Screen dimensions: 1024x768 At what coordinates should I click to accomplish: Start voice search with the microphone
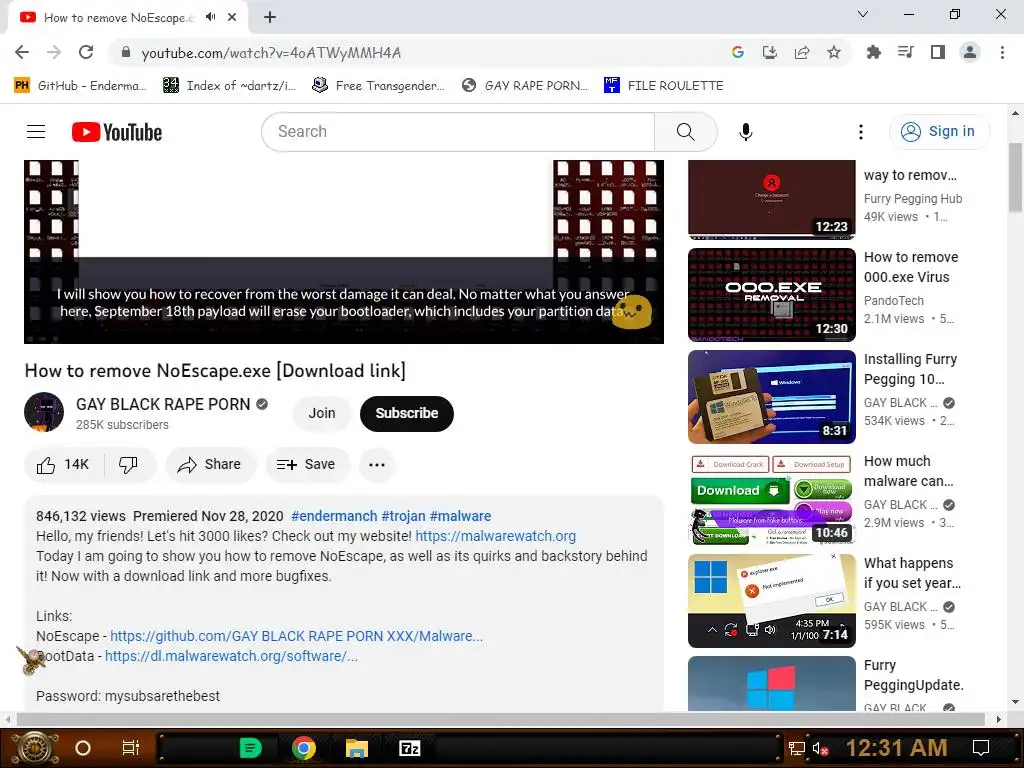click(x=745, y=132)
